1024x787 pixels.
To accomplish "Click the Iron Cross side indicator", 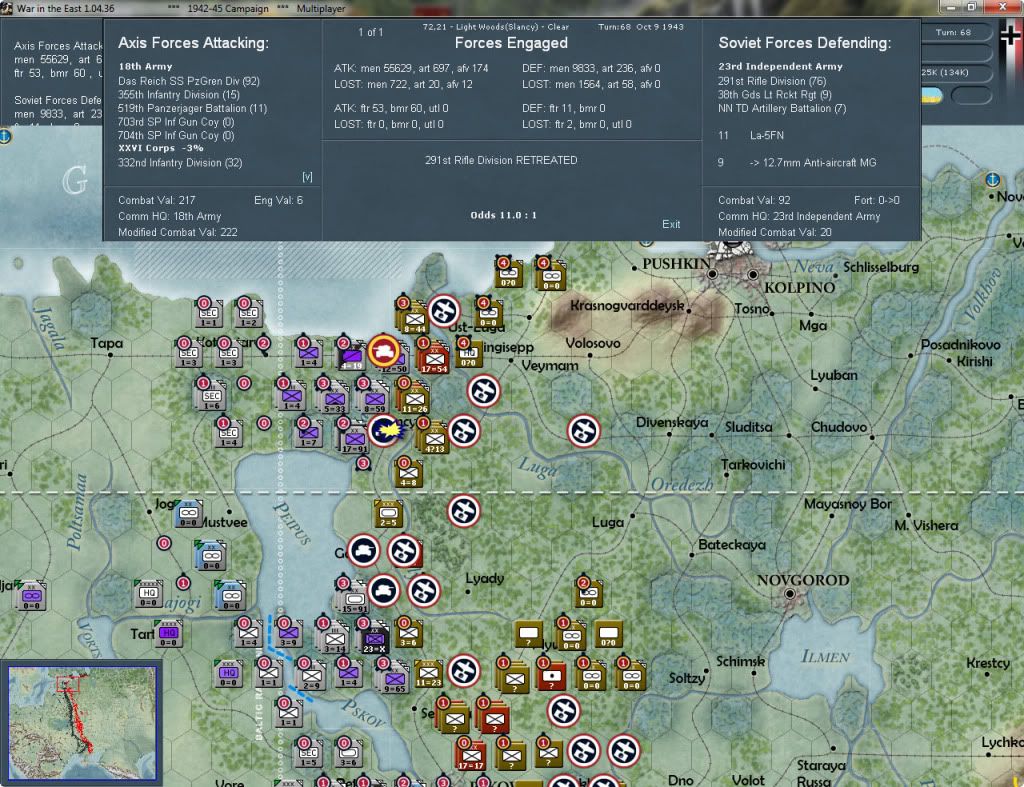I will coord(1011,38).
